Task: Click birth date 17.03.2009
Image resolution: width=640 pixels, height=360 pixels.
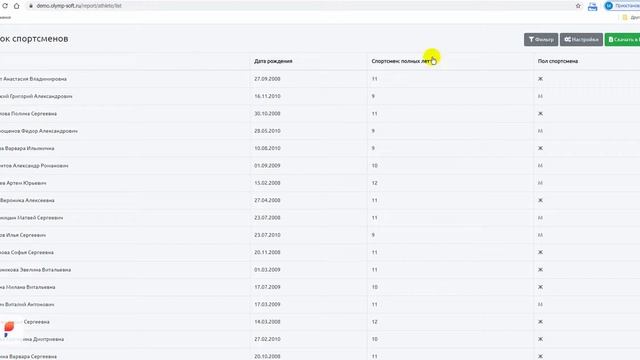Action: (x=267, y=304)
